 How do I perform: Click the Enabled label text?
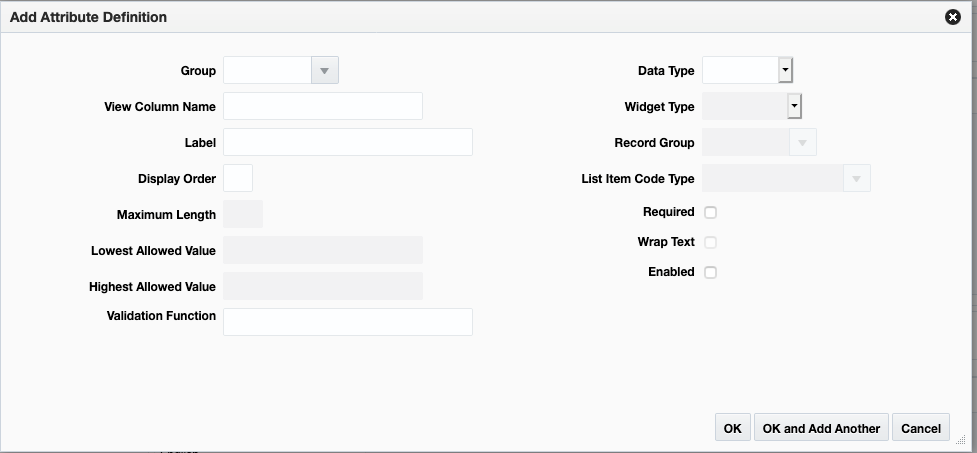(x=671, y=272)
